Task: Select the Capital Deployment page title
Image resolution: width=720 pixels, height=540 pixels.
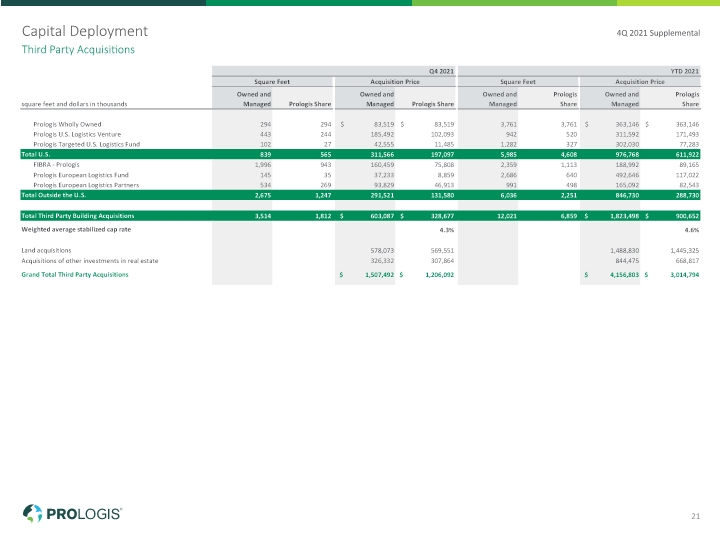Action: pos(84,31)
